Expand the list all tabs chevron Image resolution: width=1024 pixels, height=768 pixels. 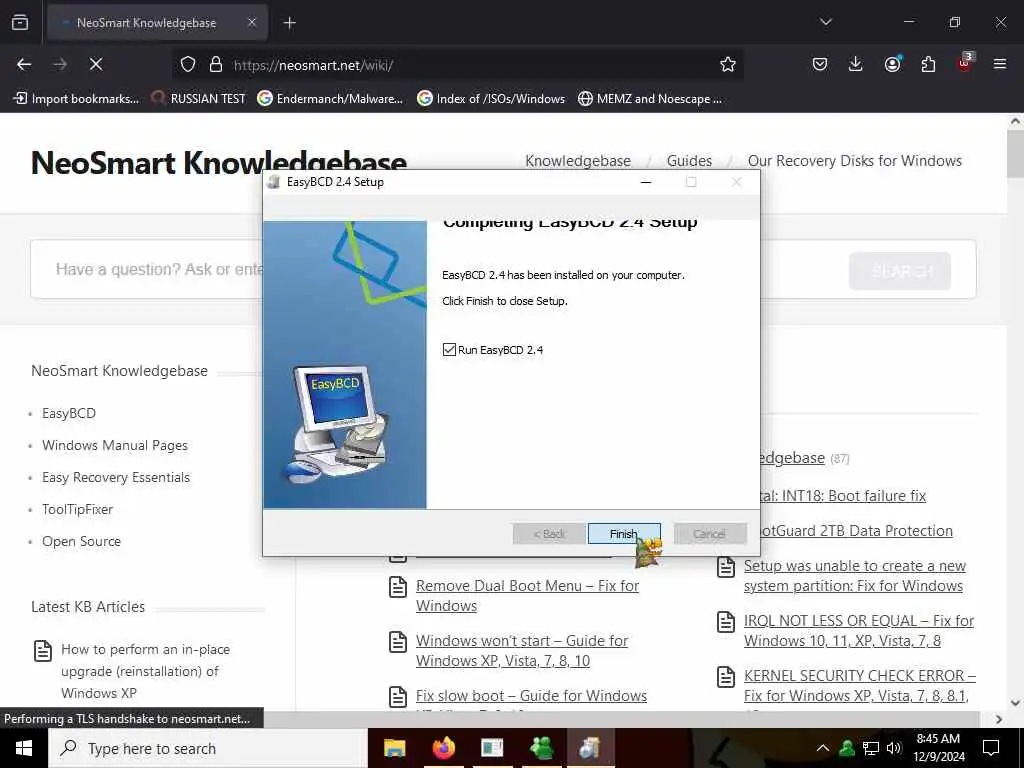point(825,22)
